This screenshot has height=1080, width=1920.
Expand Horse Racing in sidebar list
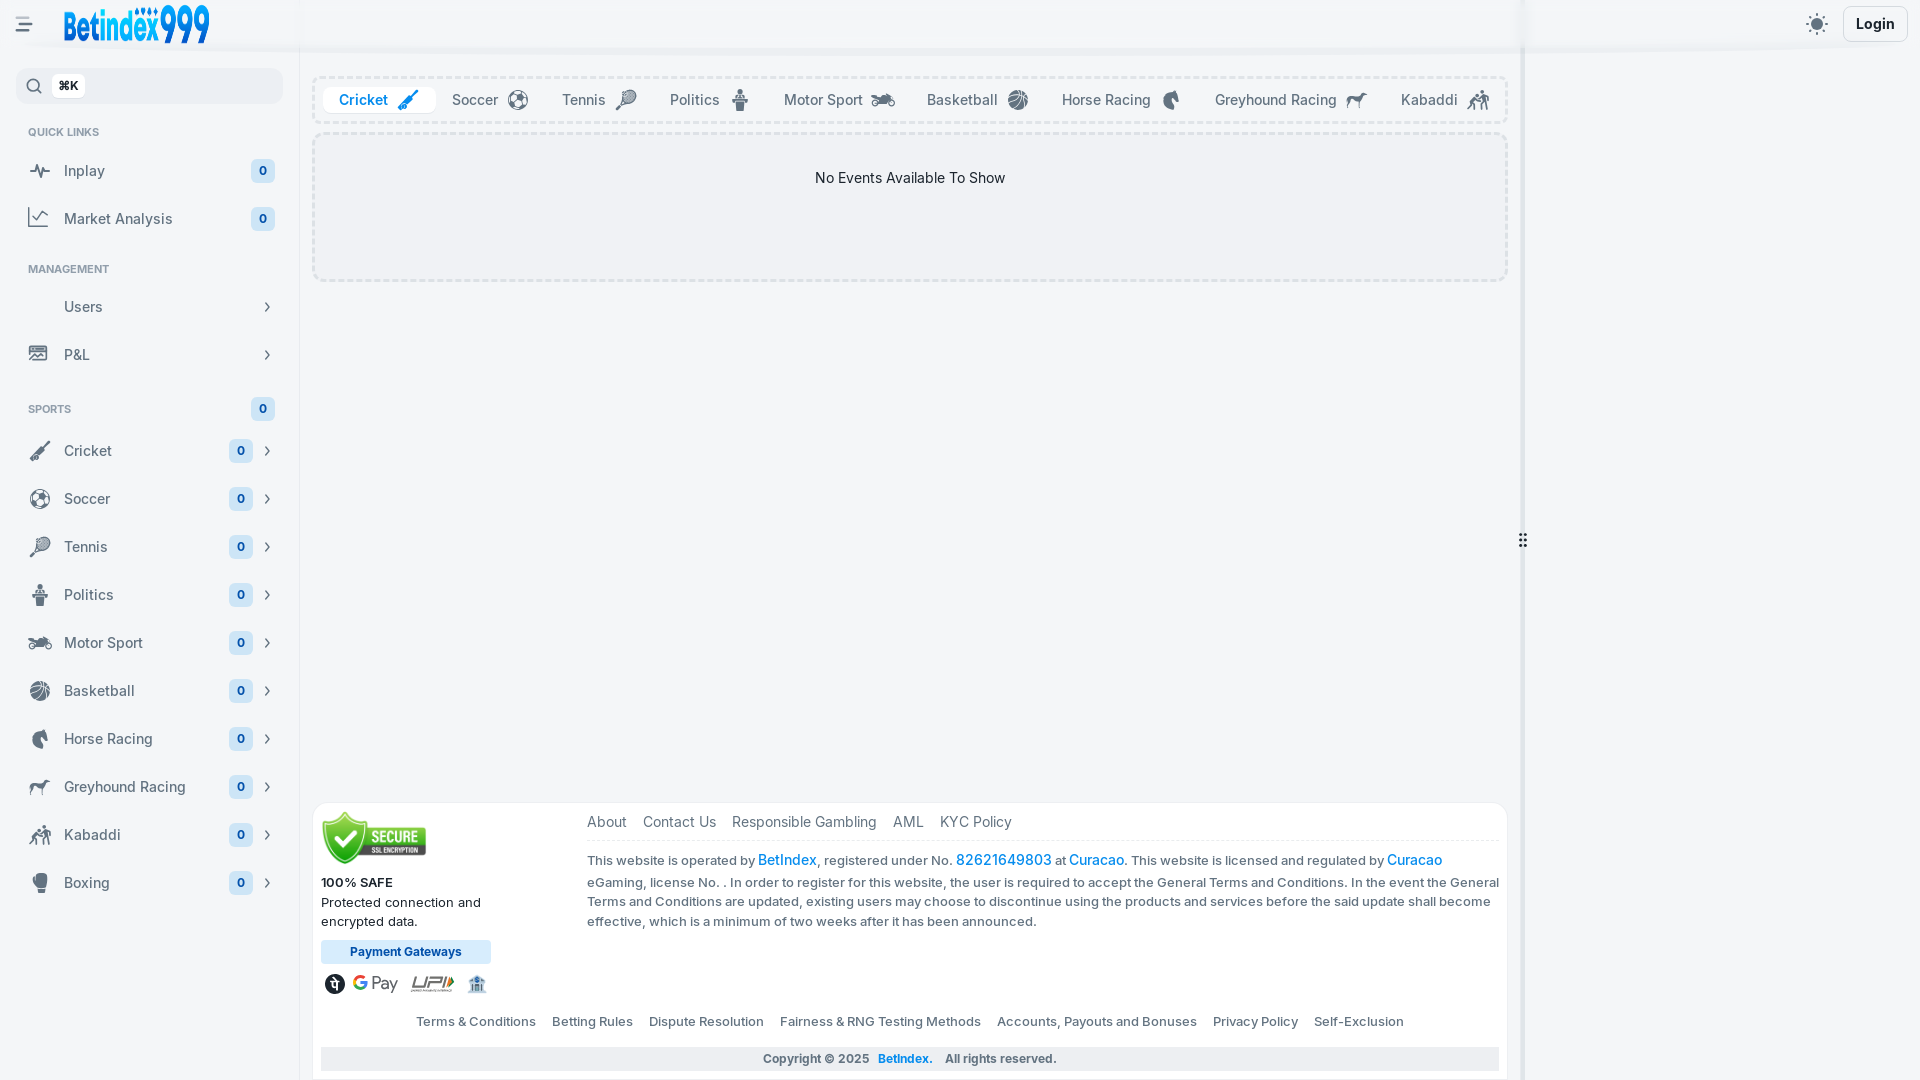click(267, 739)
